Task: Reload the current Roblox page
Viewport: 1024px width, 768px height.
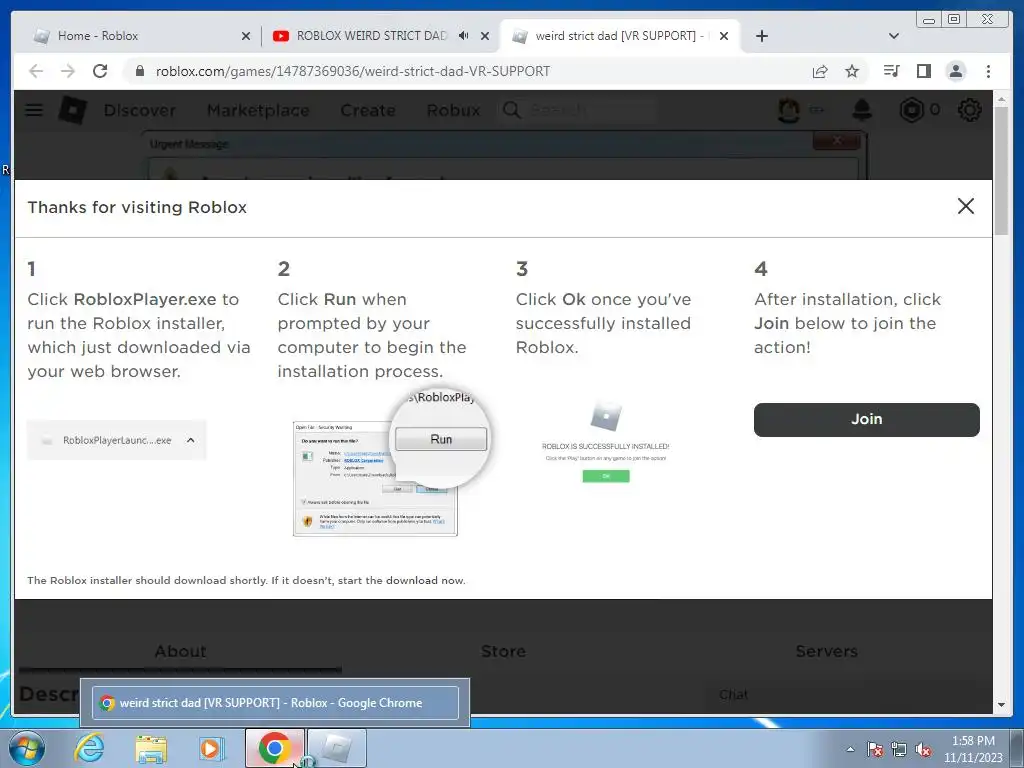Action: [100, 71]
